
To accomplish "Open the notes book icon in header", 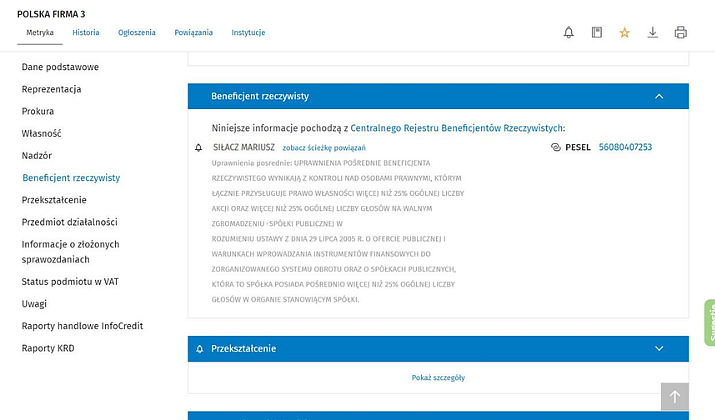I will (597, 33).
